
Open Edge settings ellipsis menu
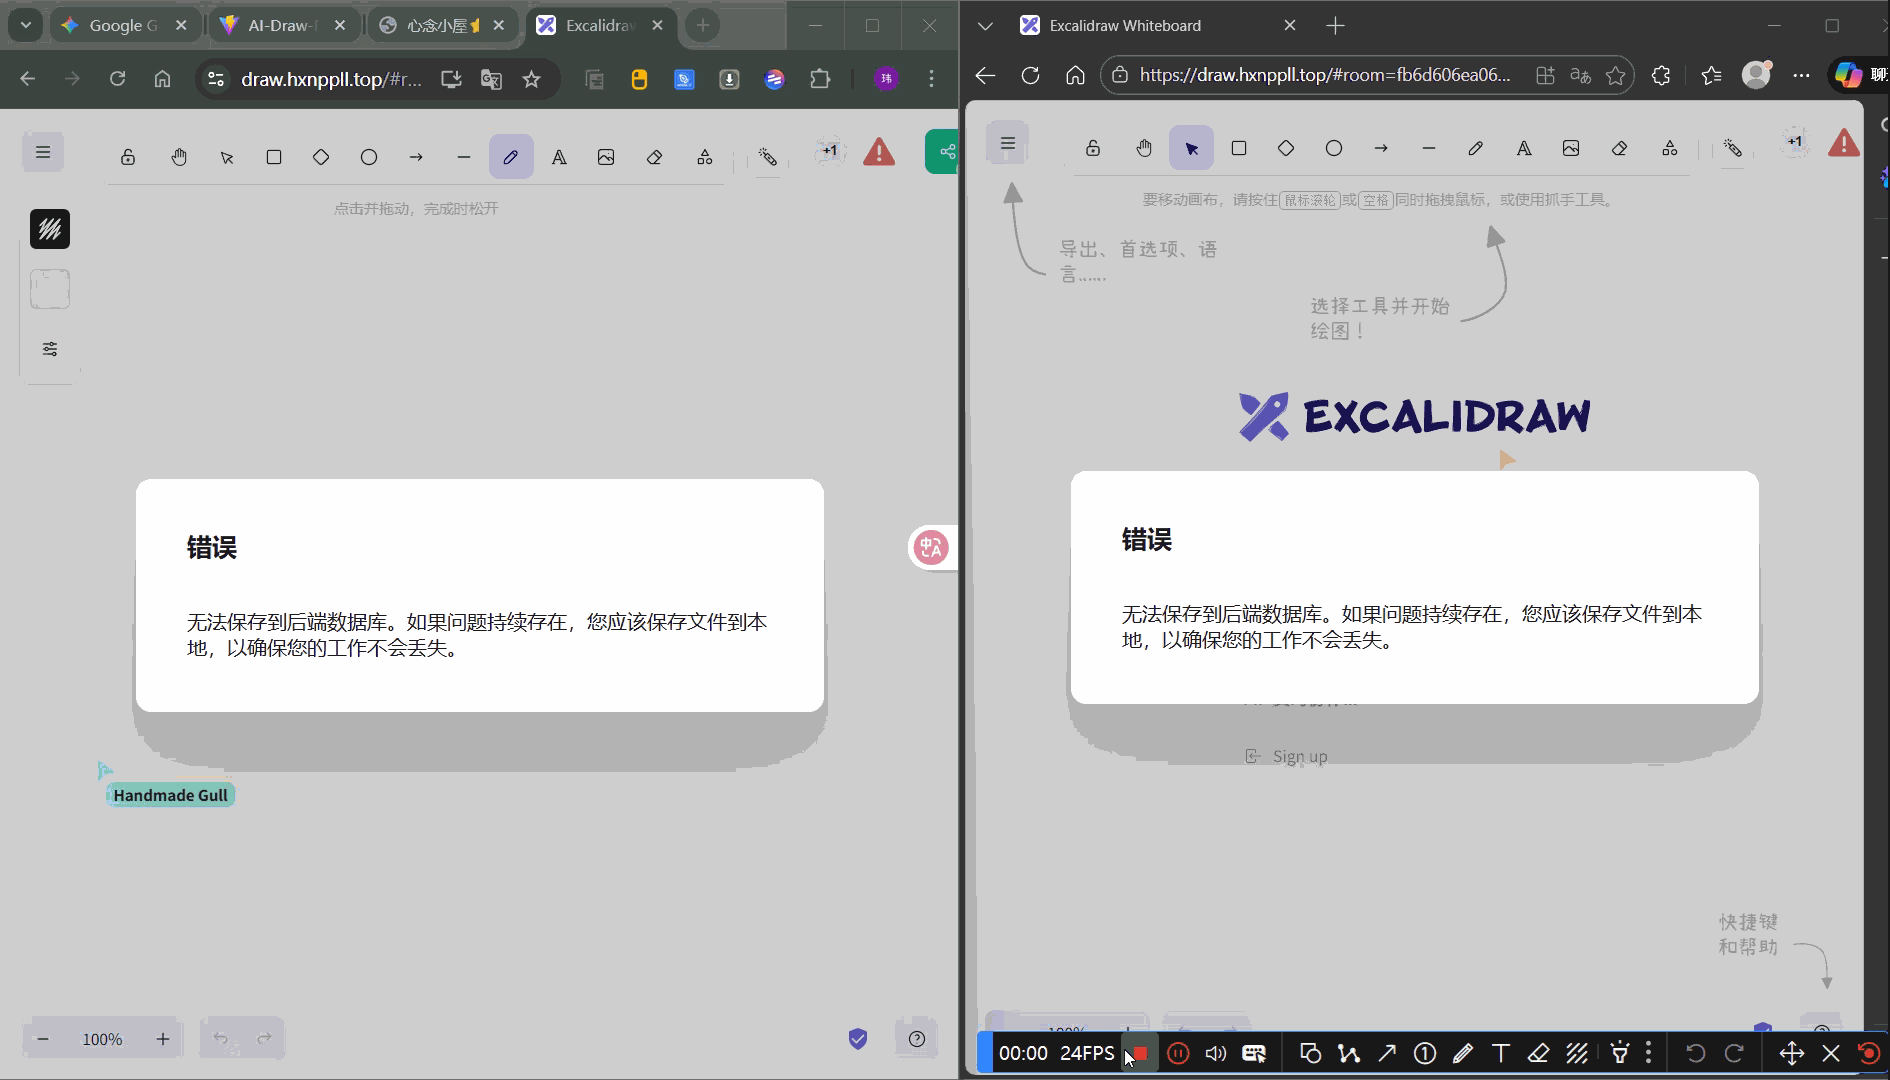click(1801, 75)
